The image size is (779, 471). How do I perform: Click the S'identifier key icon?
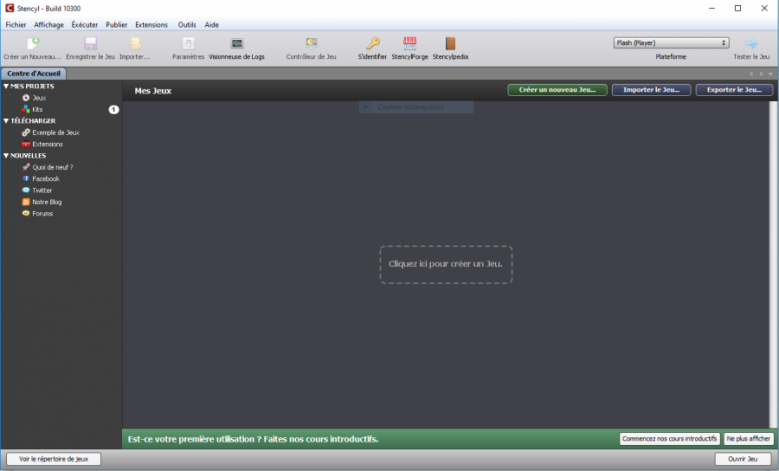(x=373, y=44)
